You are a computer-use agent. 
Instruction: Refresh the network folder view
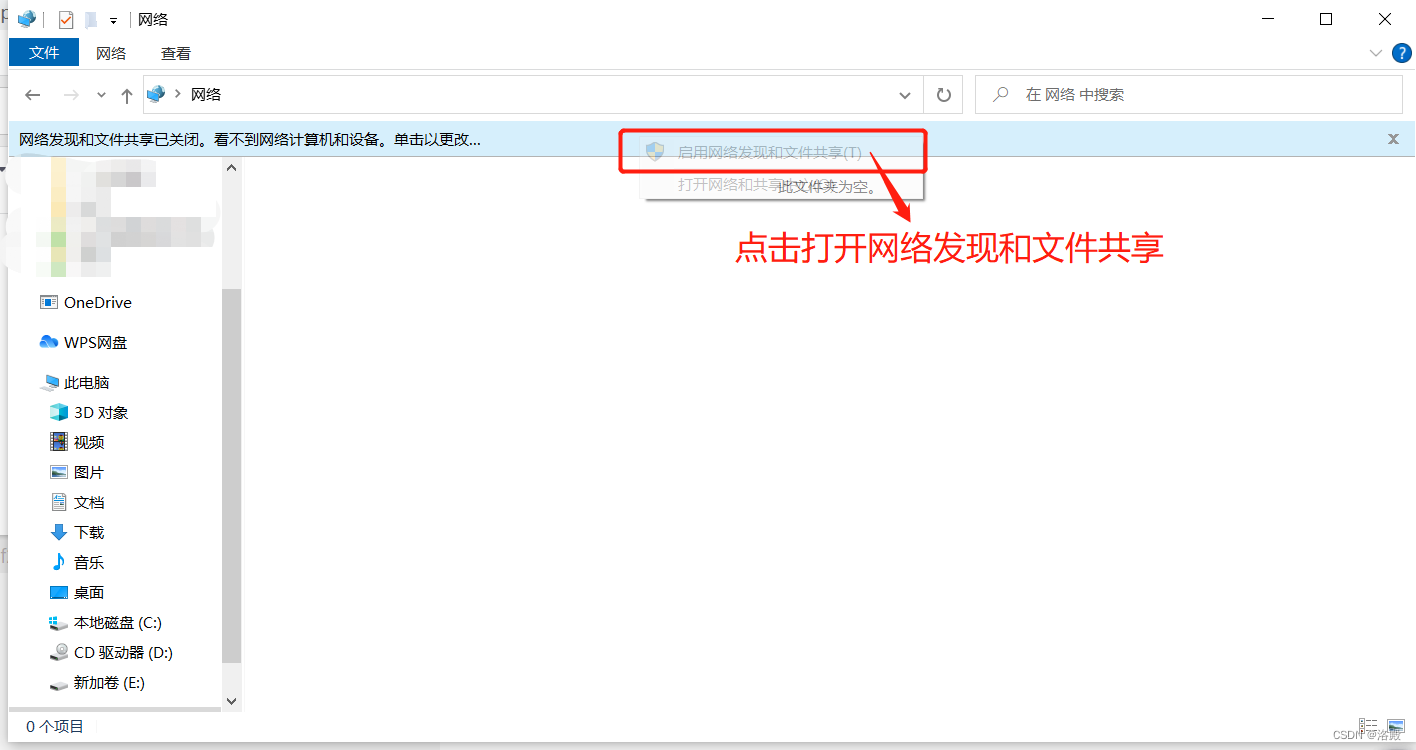[943, 95]
